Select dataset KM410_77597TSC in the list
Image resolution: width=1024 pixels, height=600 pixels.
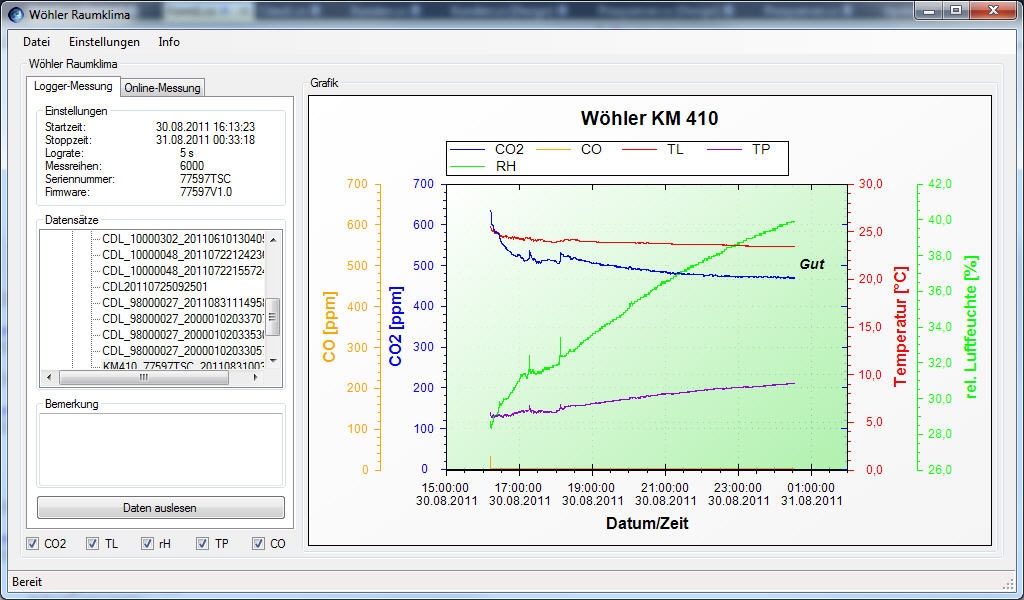[x=183, y=365]
